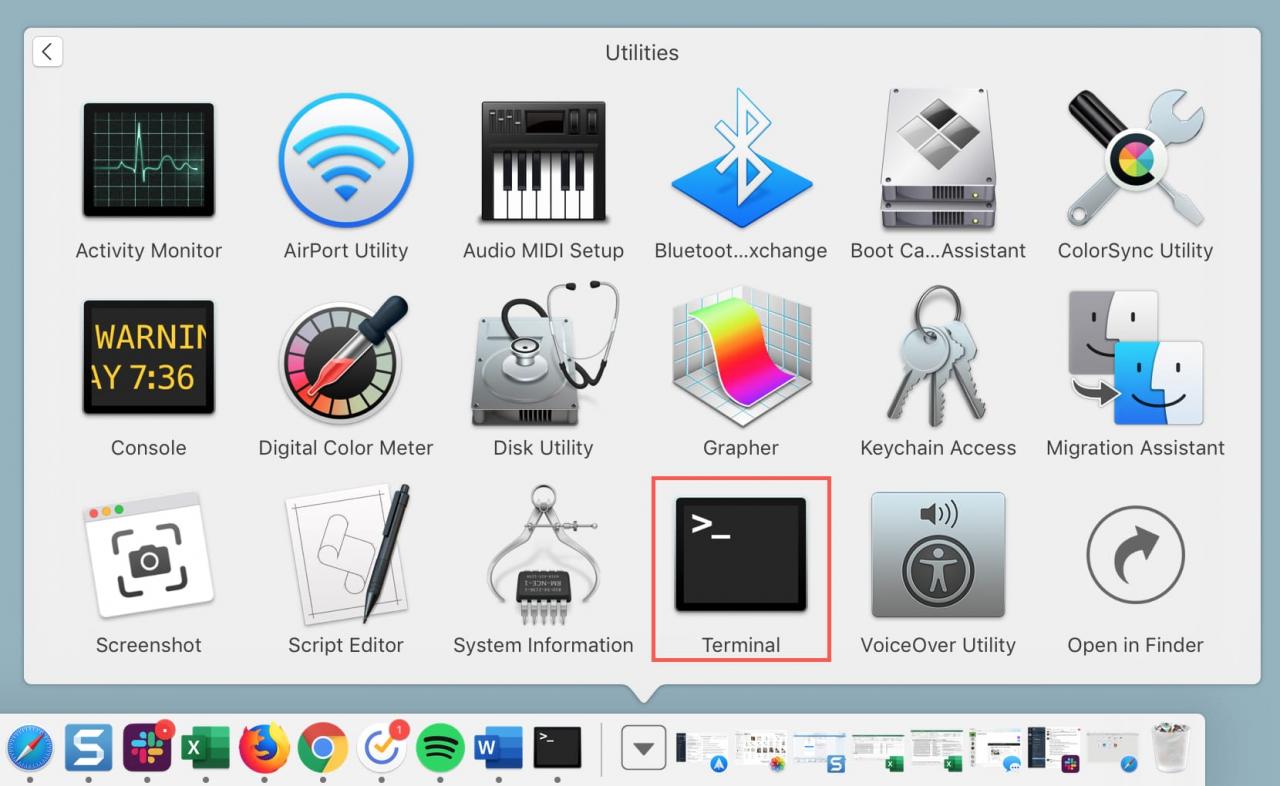1280x786 pixels.
Task: Open the blue checkmark tasks app in Dock
Action: [381, 748]
